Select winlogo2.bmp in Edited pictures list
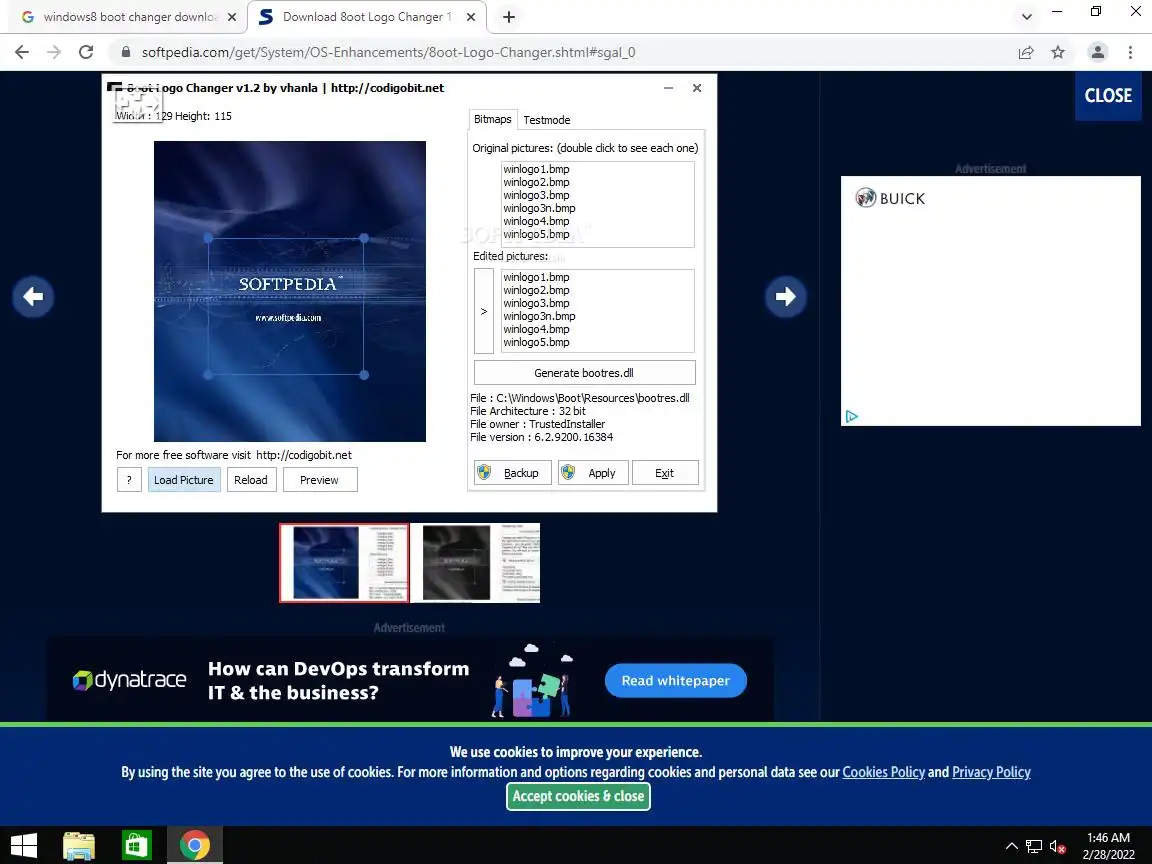The height and width of the screenshot is (864, 1152). click(536, 290)
